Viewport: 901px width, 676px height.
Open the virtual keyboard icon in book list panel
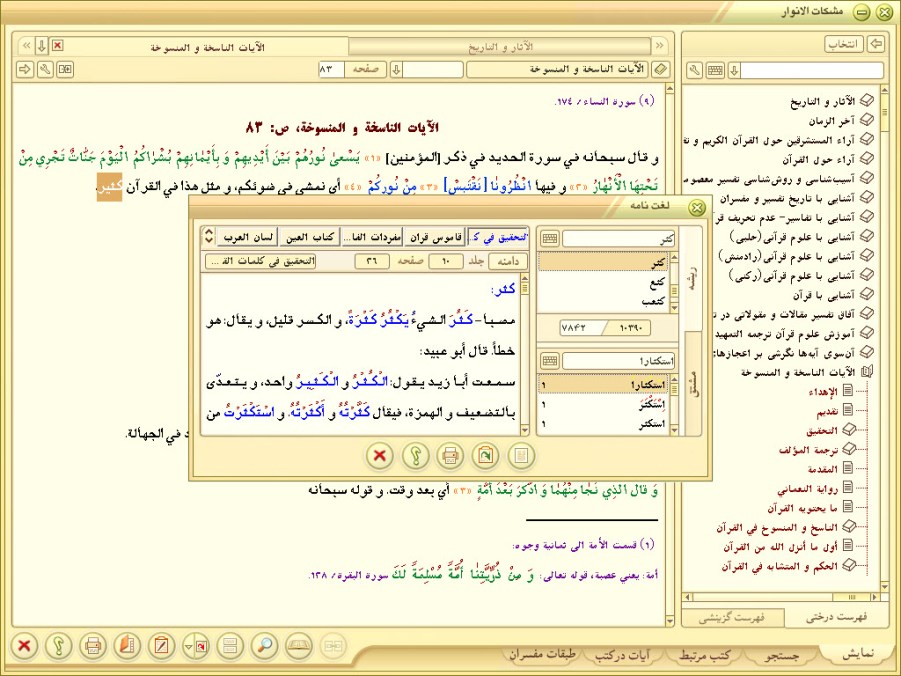pyautogui.click(x=715, y=71)
